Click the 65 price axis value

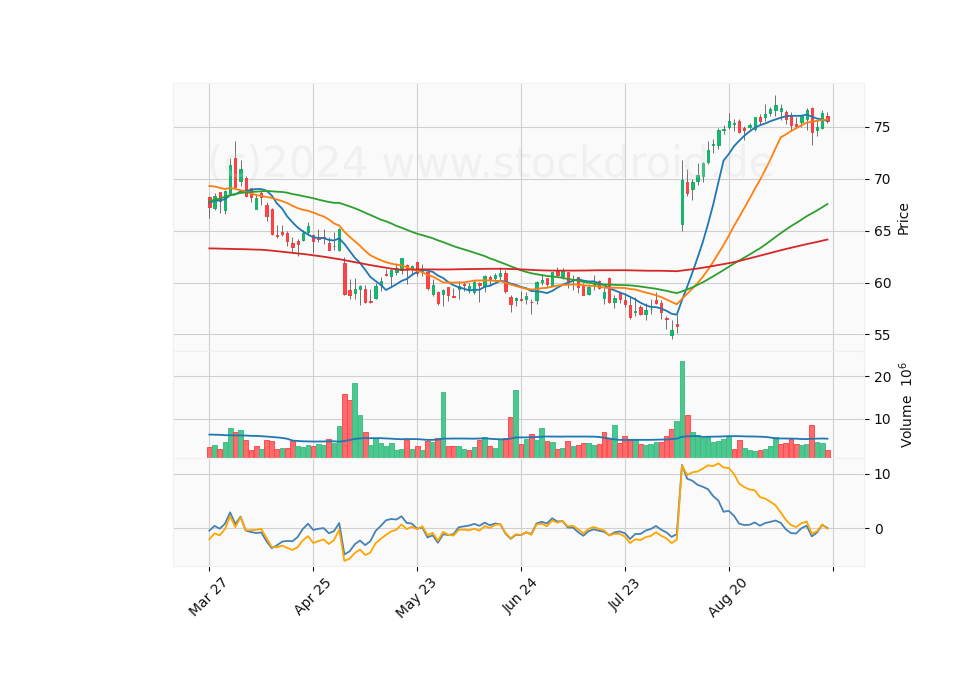coord(882,231)
